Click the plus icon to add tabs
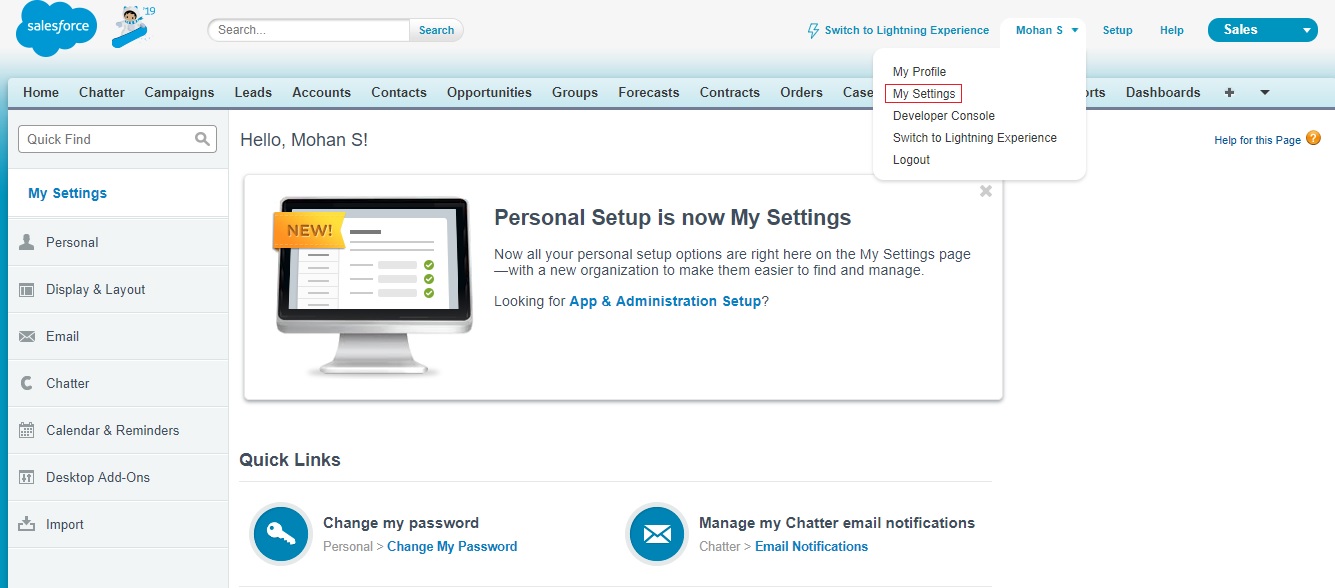Viewport: 1335px width, 588px height. (1228, 92)
